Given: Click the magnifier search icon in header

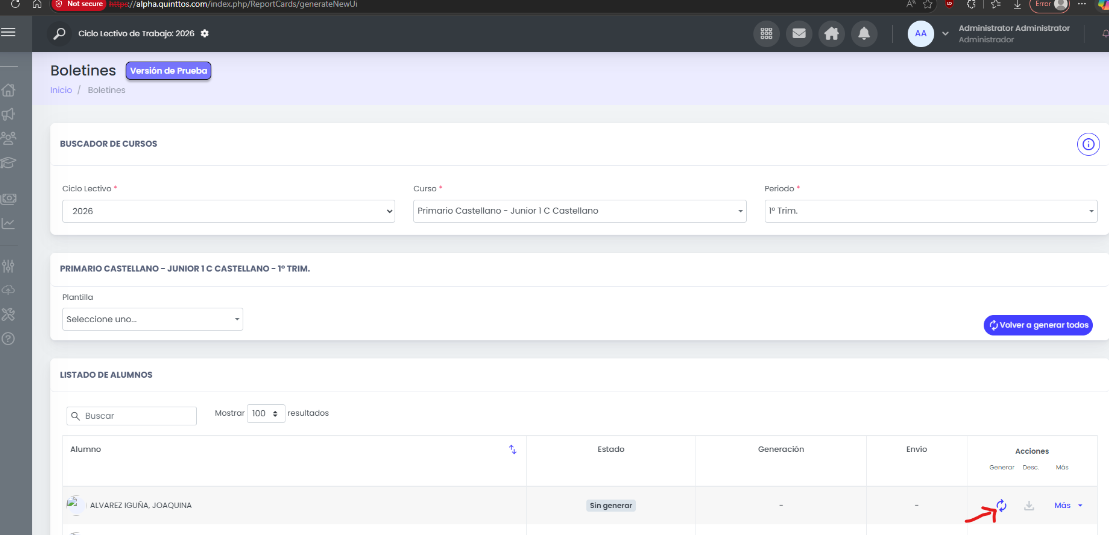Looking at the screenshot, I should coord(59,33).
